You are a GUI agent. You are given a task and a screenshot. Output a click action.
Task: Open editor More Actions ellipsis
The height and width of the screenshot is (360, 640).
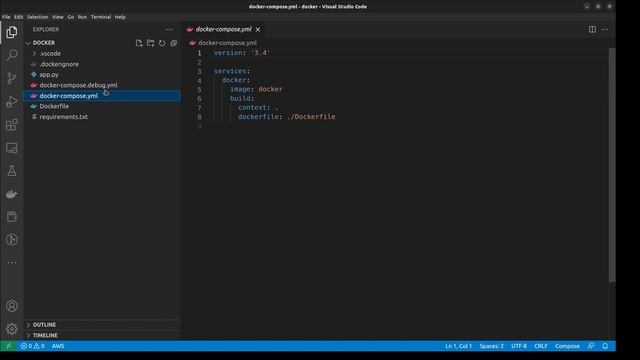[x=604, y=29]
